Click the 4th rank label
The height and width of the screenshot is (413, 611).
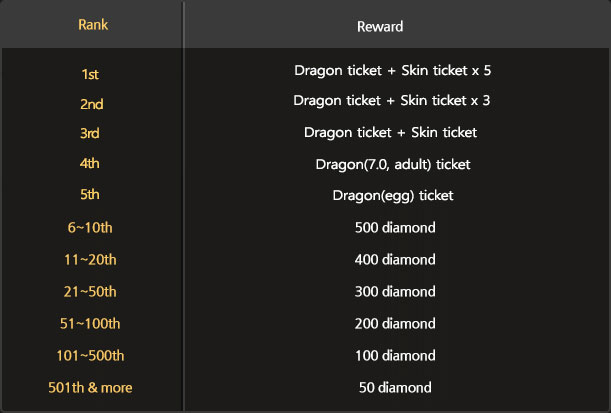[x=91, y=164]
